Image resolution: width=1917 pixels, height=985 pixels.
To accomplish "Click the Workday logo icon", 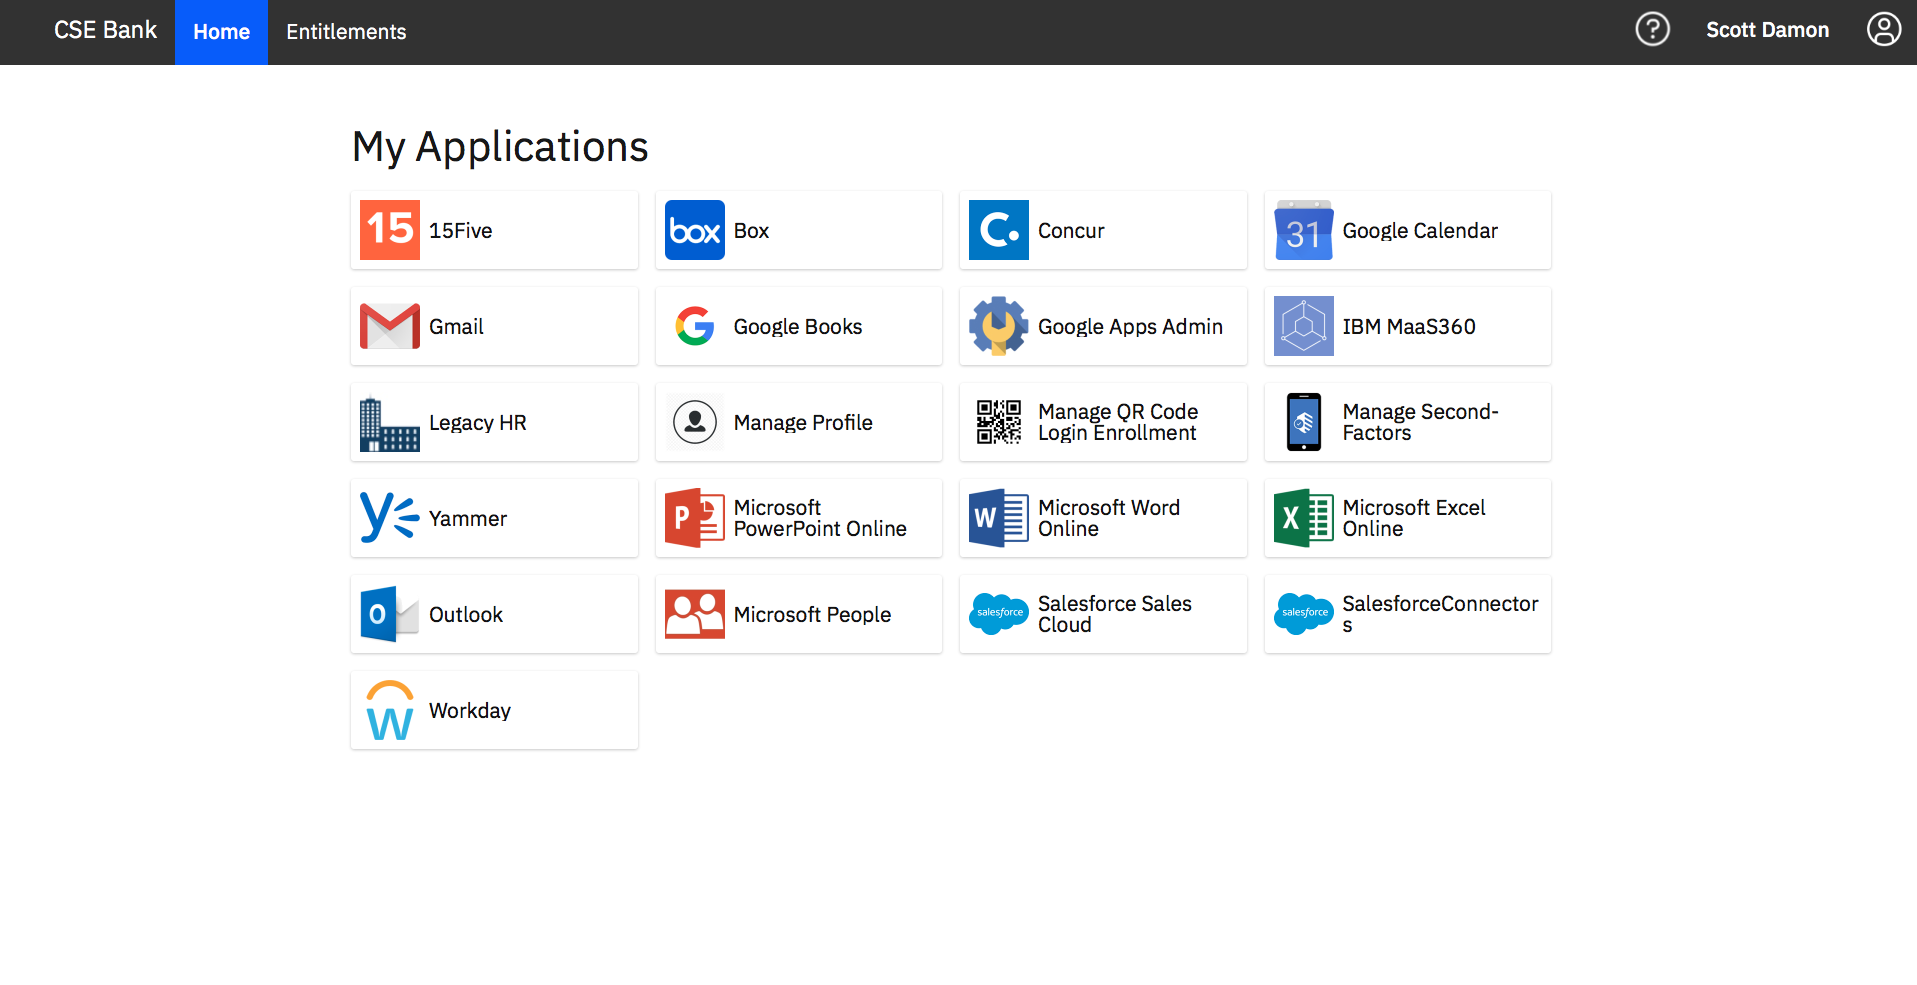I will point(390,710).
